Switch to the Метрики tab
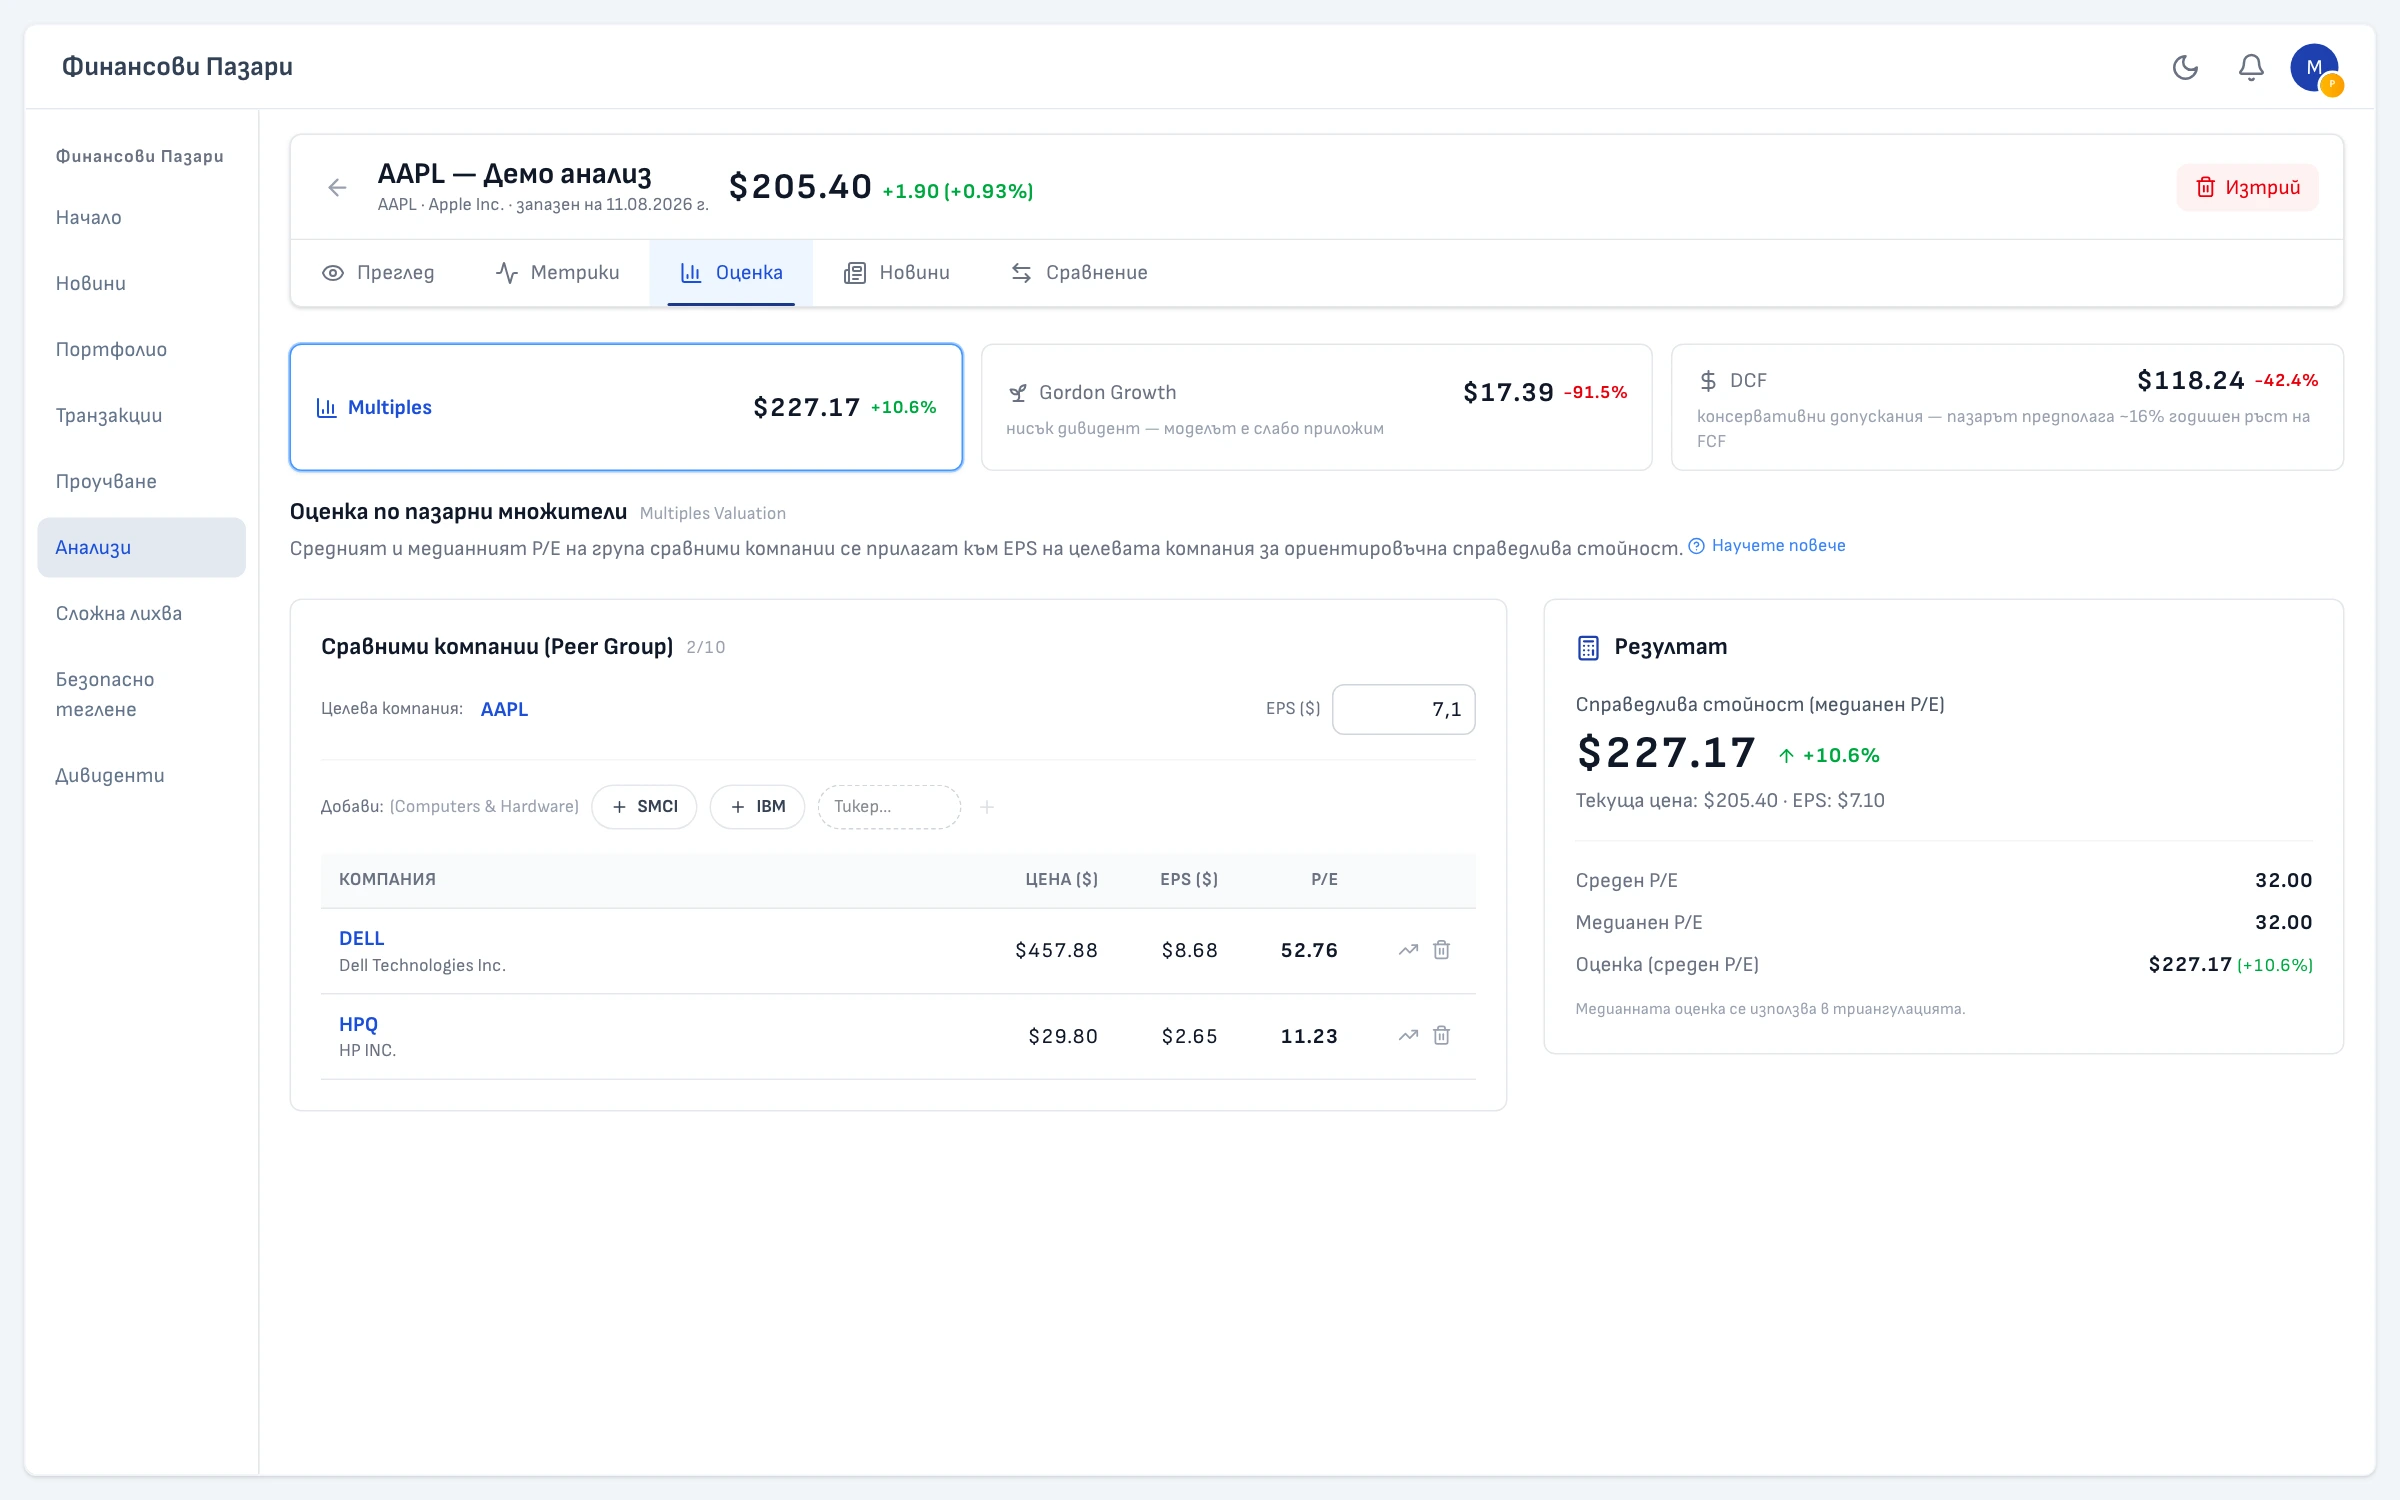2400x1500 pixels. pos(557,272)
